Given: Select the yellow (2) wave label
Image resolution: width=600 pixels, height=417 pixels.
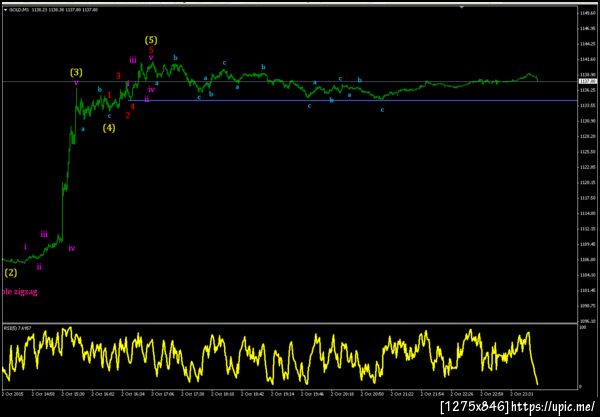Looking at the screenshot, I should click(11, 273).
